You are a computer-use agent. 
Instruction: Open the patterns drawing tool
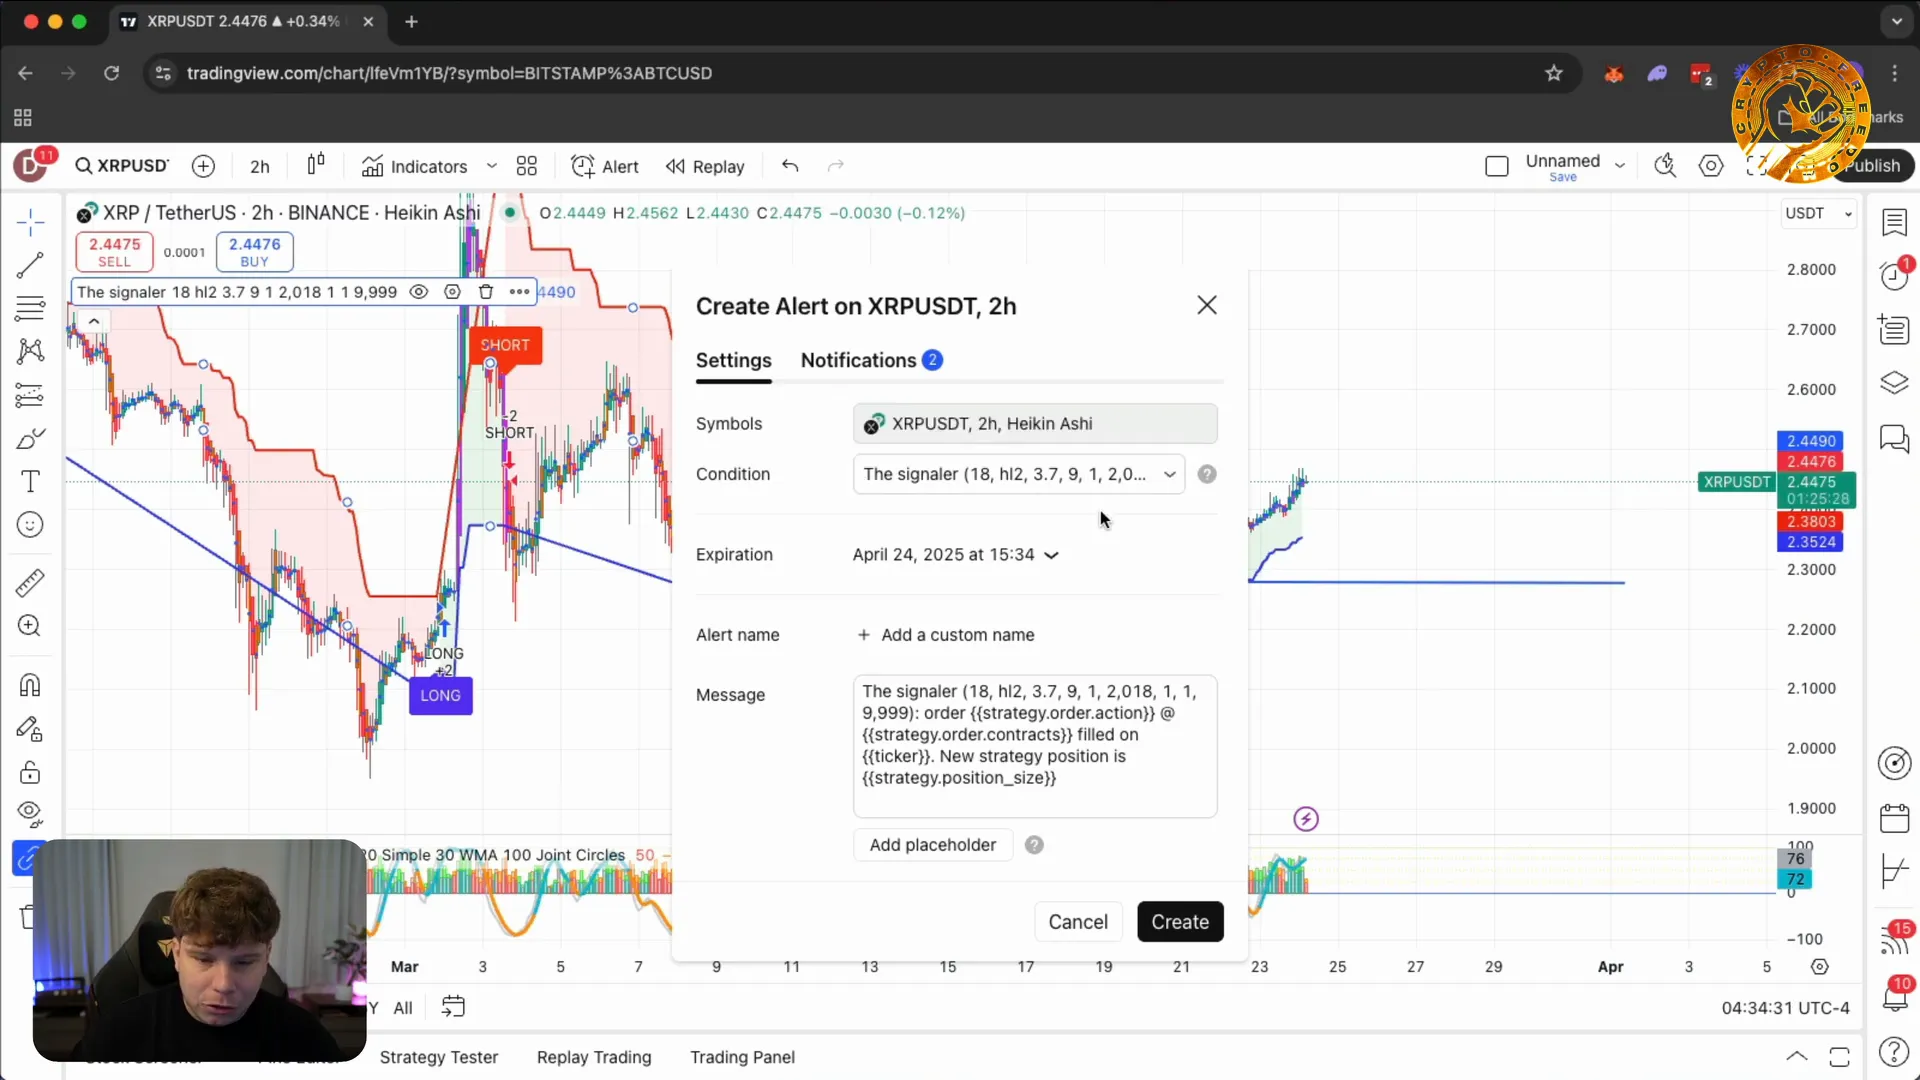[30, 351]
